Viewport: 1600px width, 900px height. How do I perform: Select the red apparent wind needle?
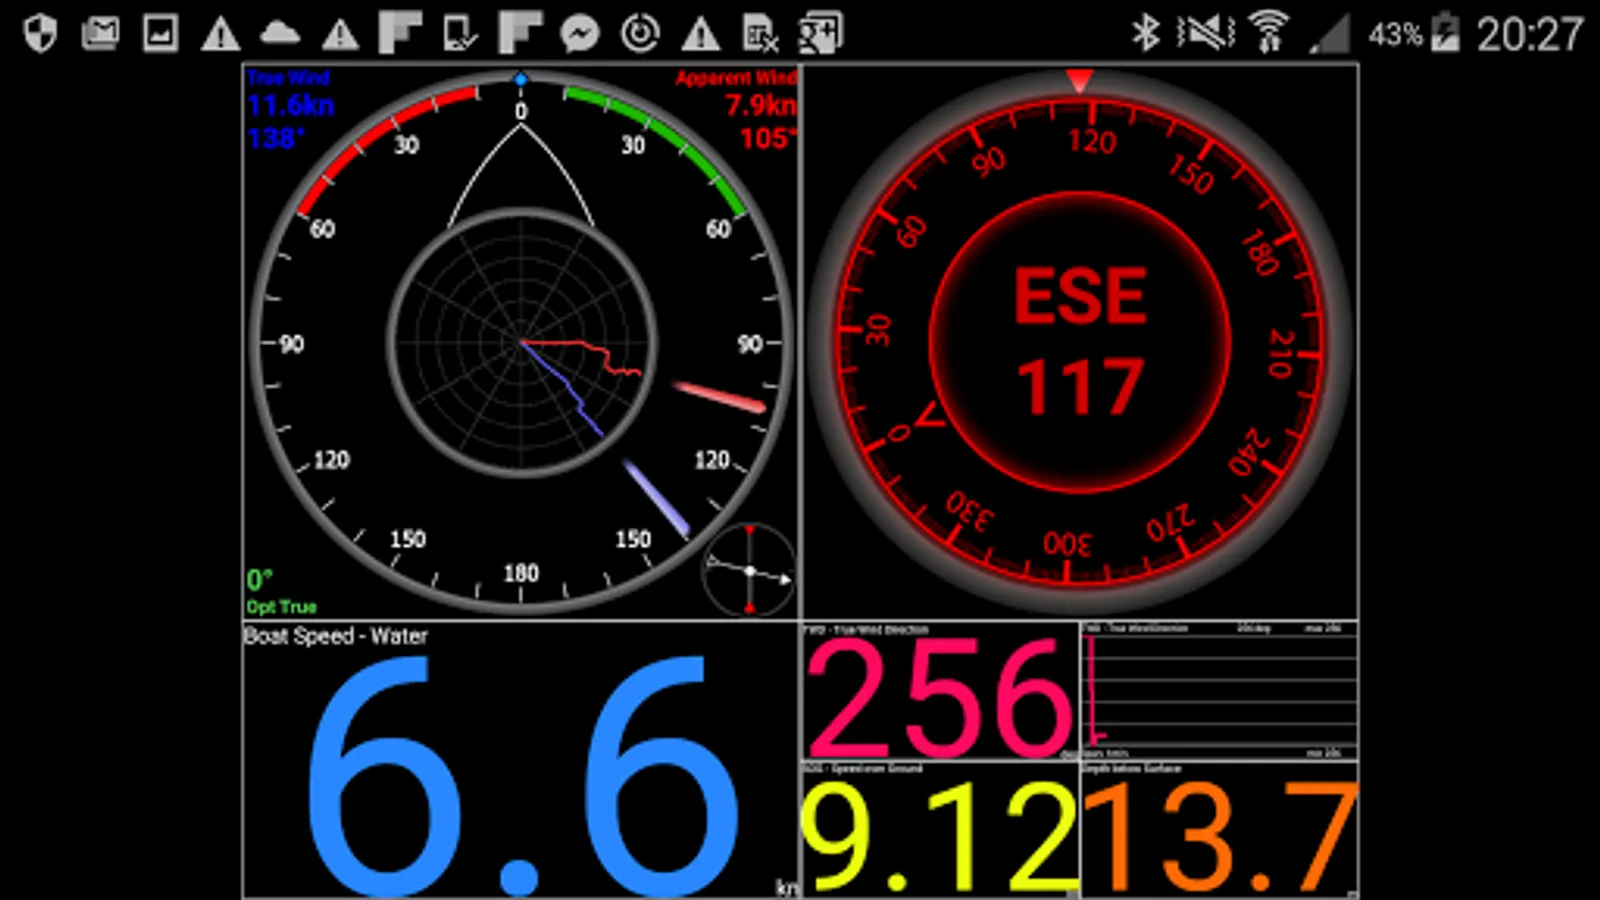(x=719, y=396)
